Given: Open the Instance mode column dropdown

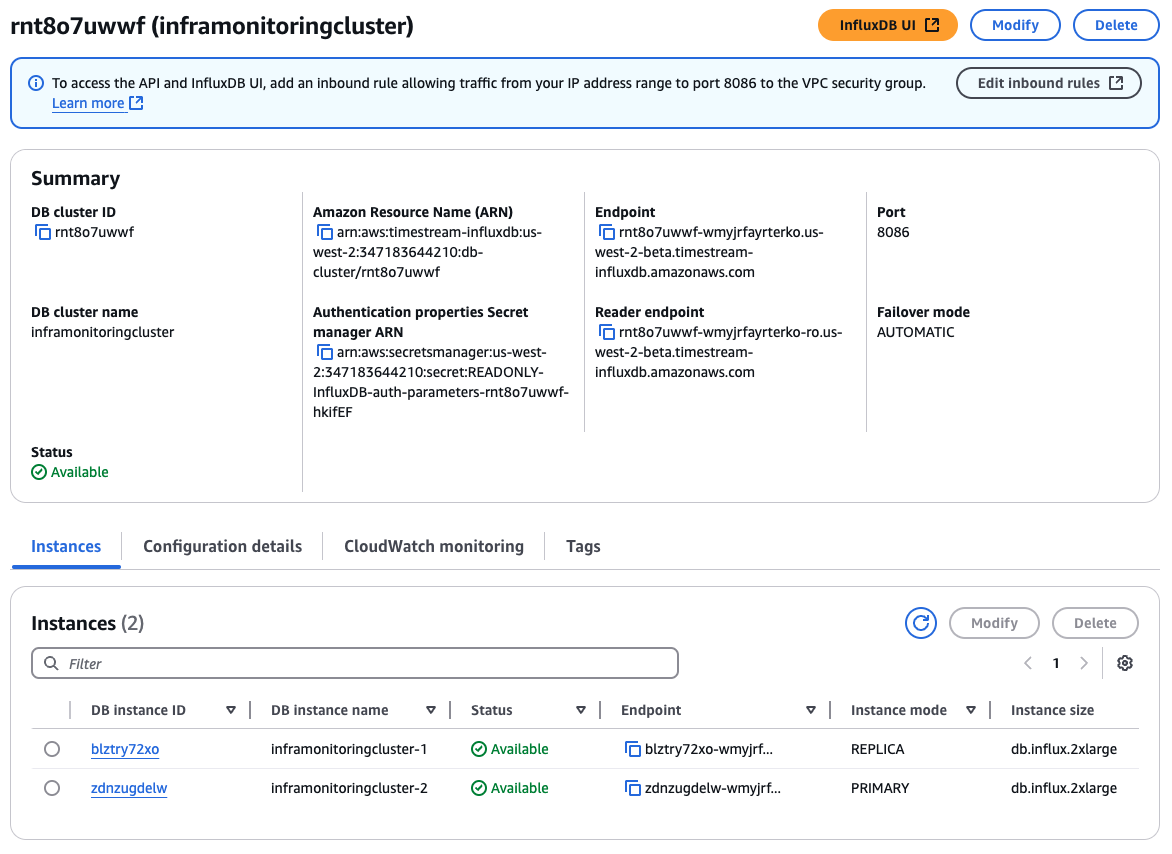Looking at the screenshot, I should click(971, 710).
